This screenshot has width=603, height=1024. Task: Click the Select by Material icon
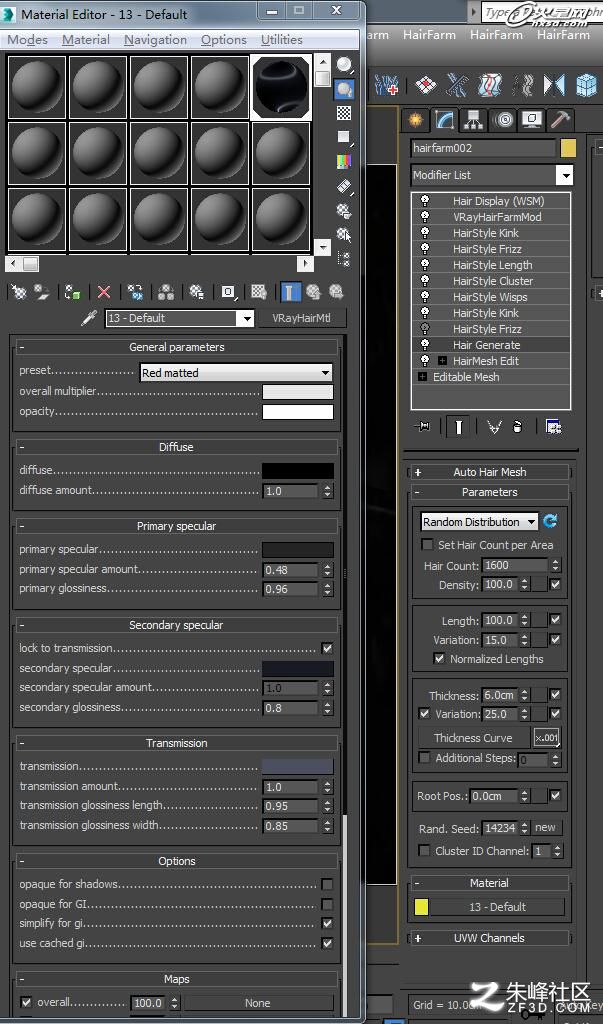tap(344, 234)
